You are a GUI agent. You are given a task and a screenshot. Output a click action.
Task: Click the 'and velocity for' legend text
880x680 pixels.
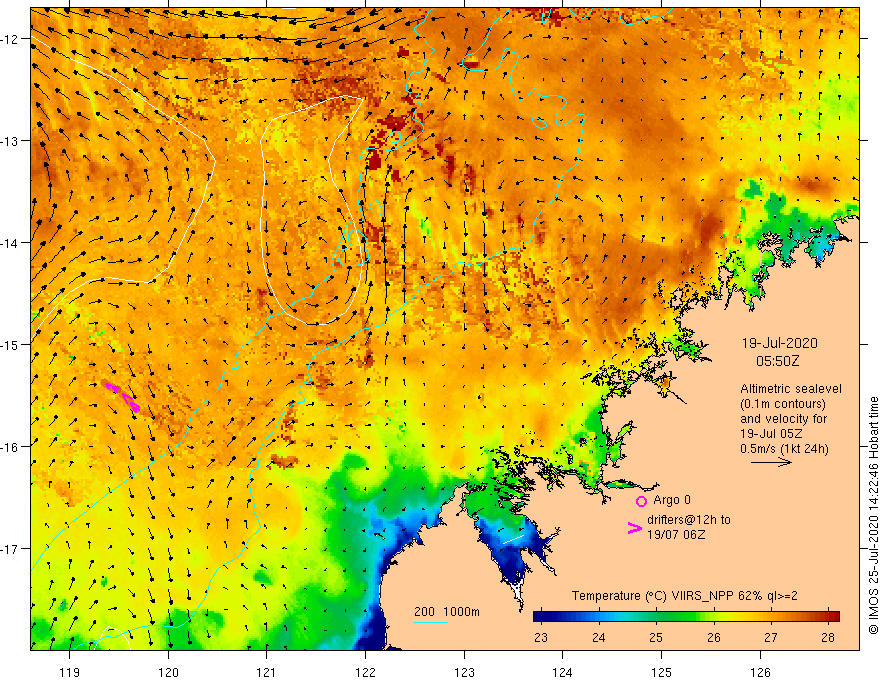tap(783, 419)
